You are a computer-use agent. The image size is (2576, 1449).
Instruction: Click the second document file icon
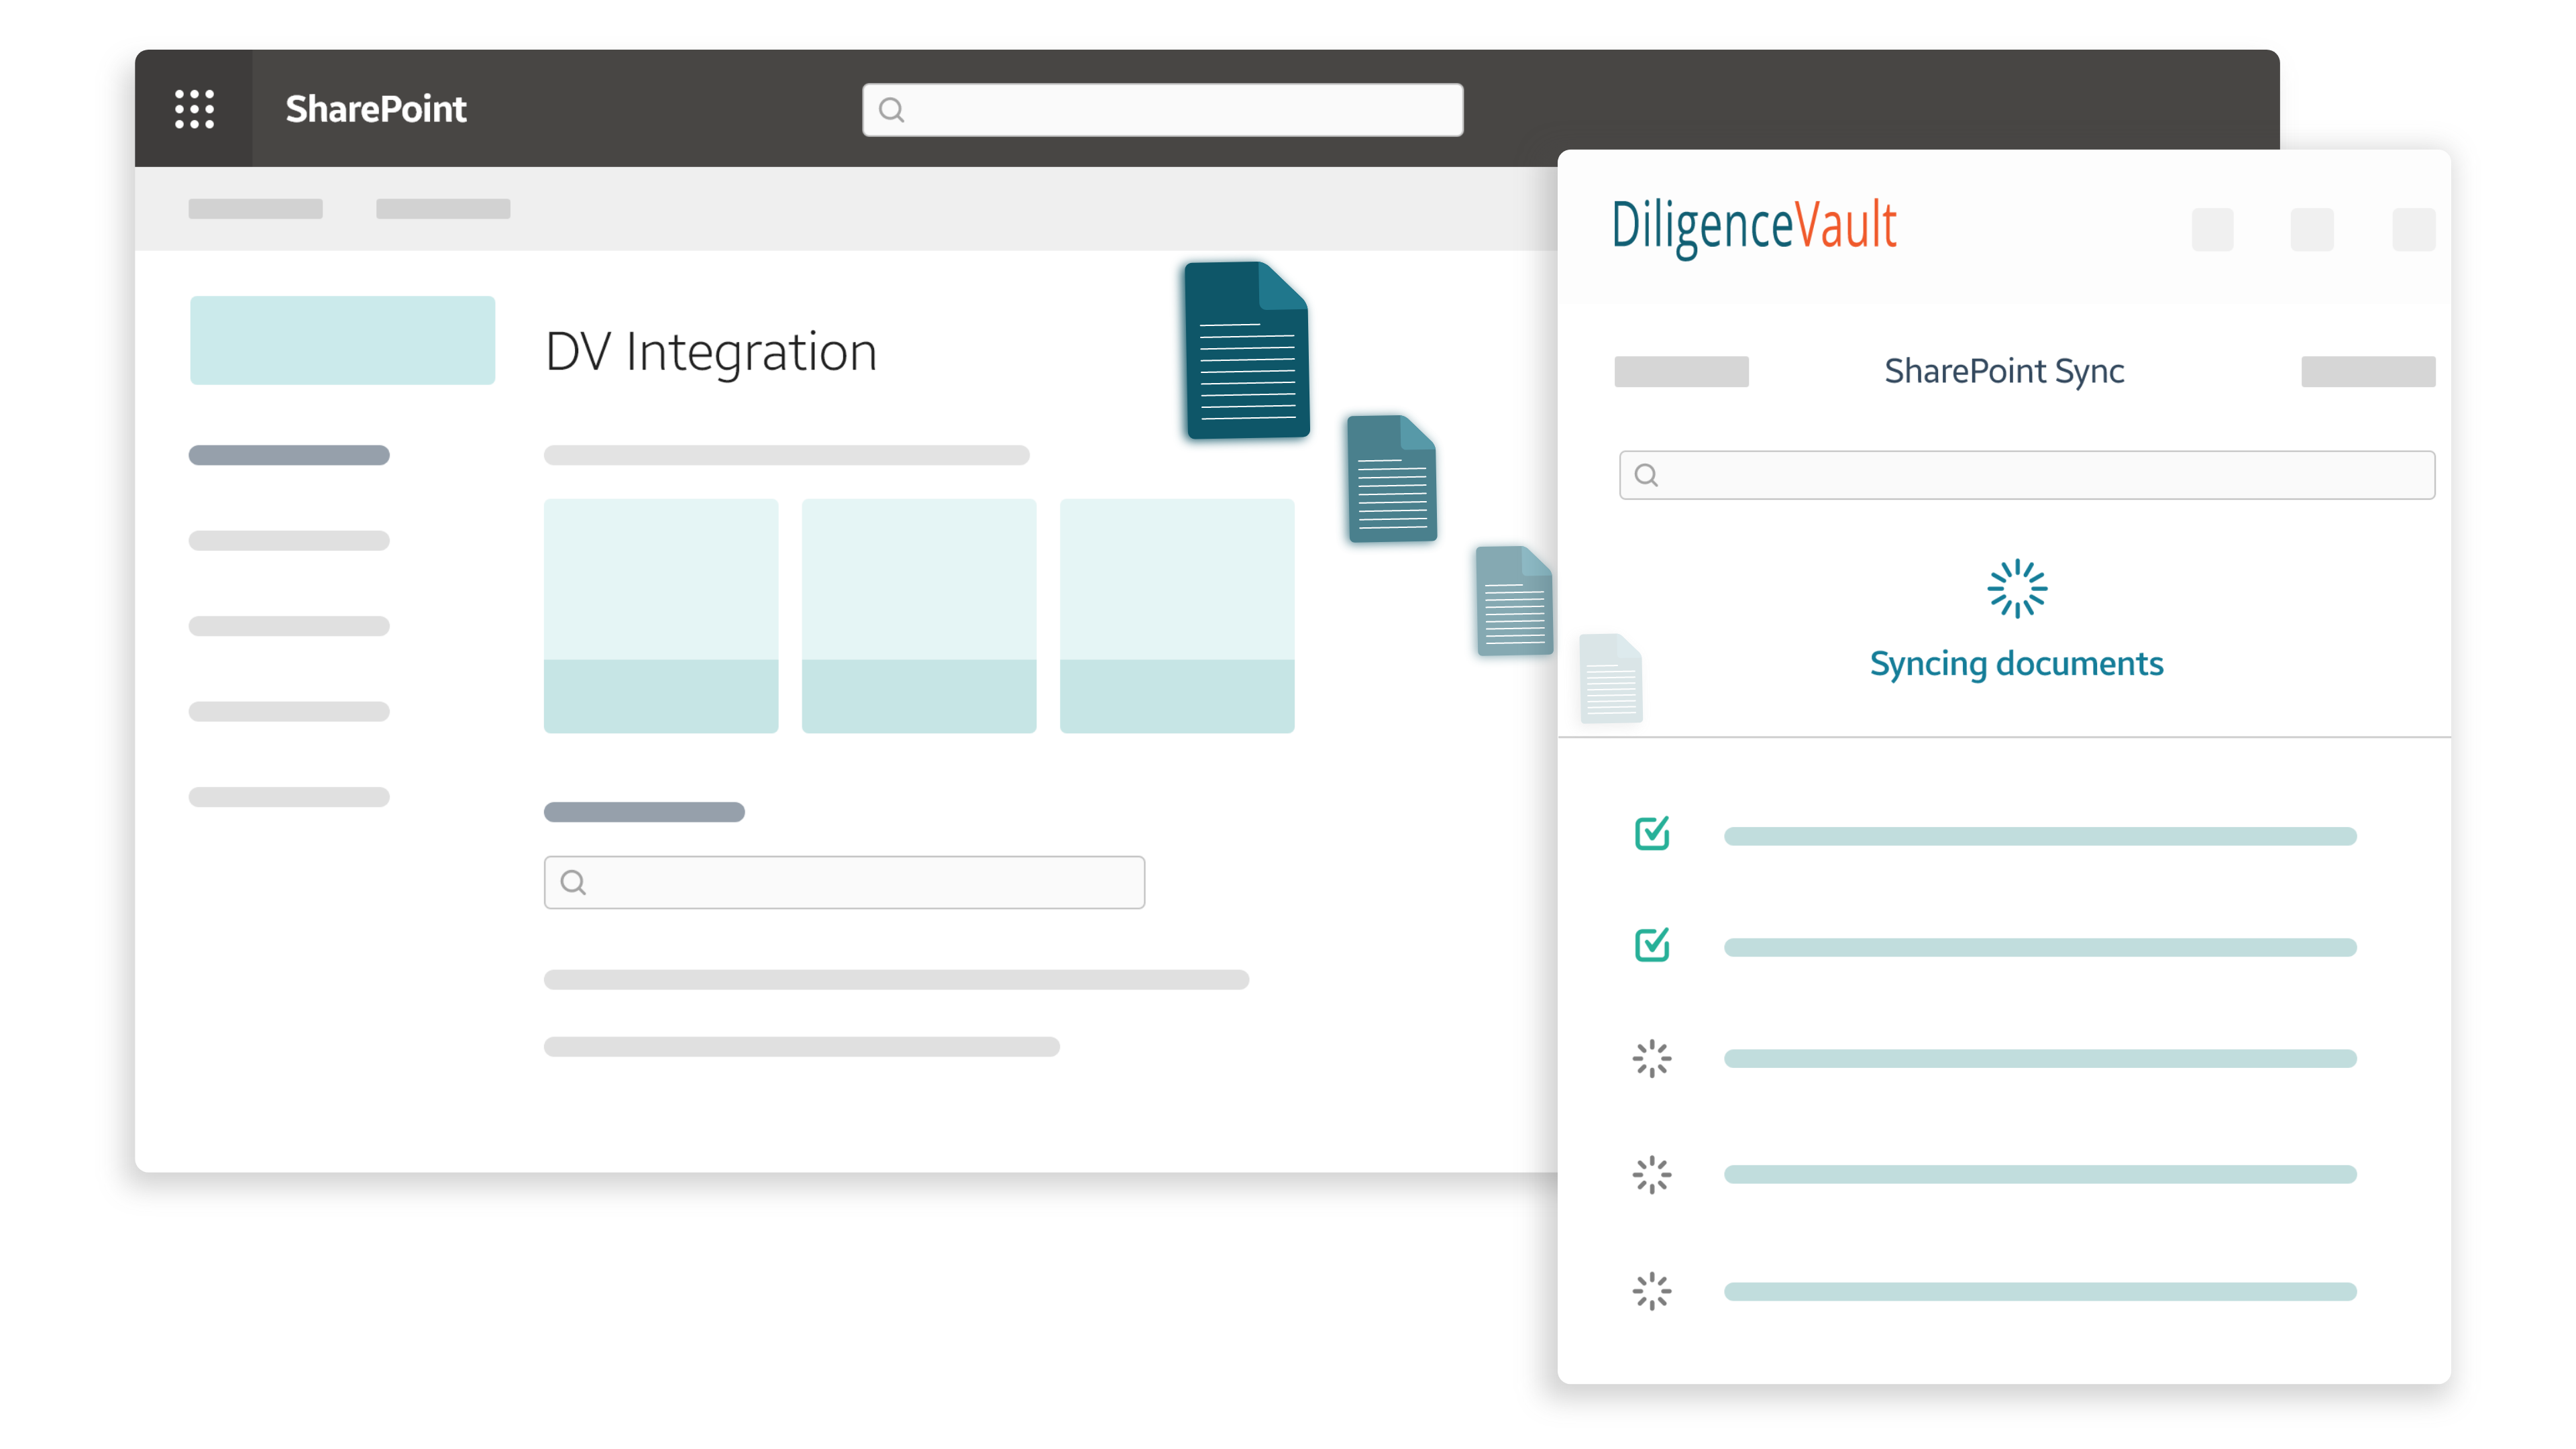tap(1391, 481)
